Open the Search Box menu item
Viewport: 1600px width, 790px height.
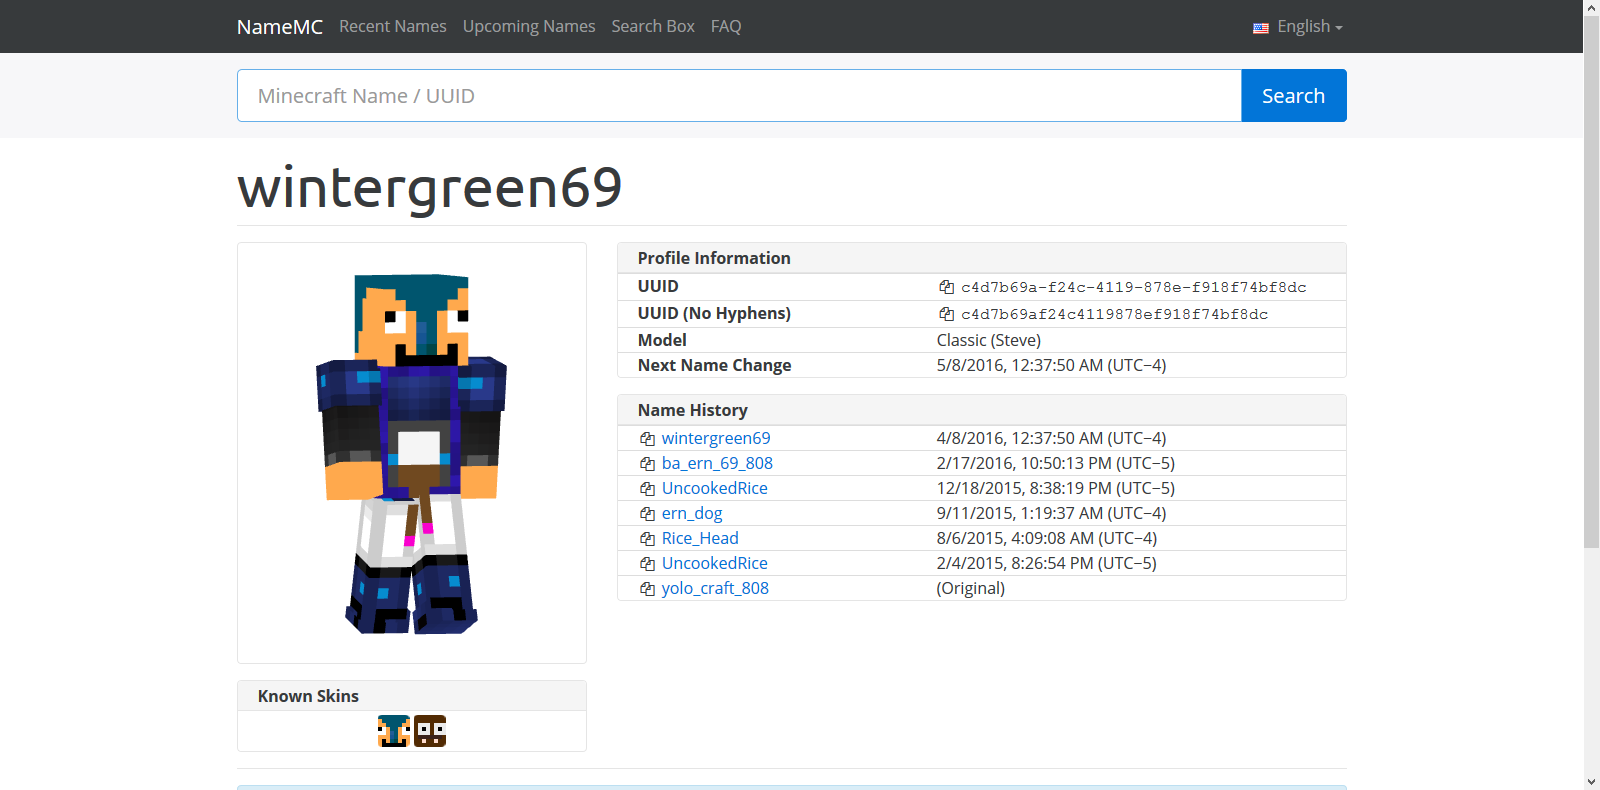coord(652,27)
